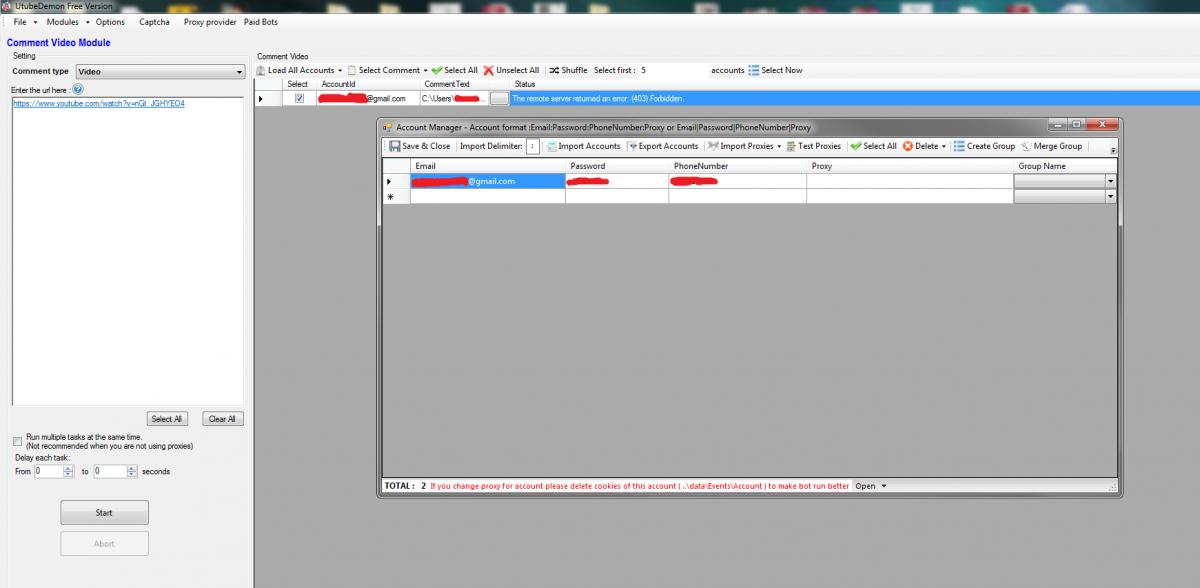Click the AccountId column header
The height and width of the screenshot is (588, 1200).
pyautogui.click(x=368, y=84)
